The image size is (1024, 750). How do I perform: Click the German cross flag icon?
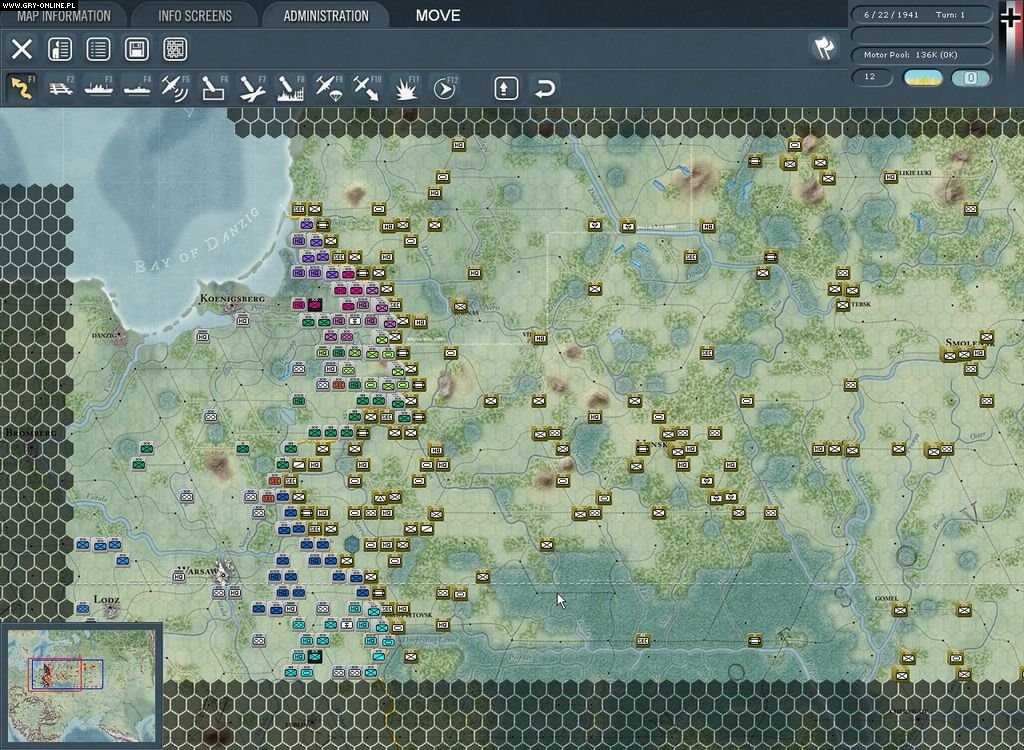(x=1010, y=18)
